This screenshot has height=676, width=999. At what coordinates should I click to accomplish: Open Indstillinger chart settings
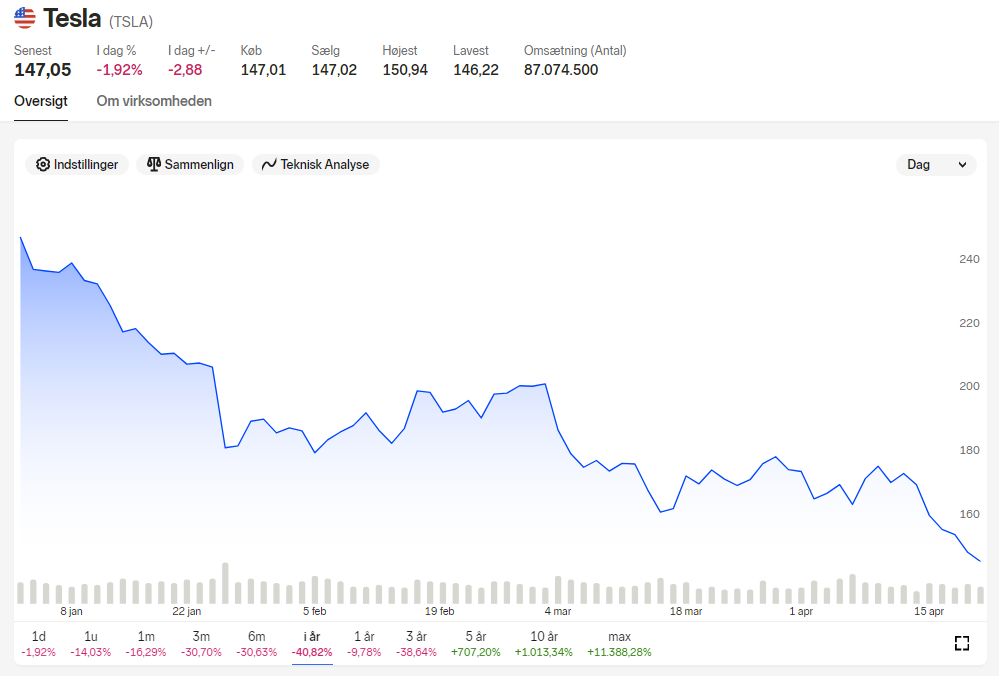(77, 164)
